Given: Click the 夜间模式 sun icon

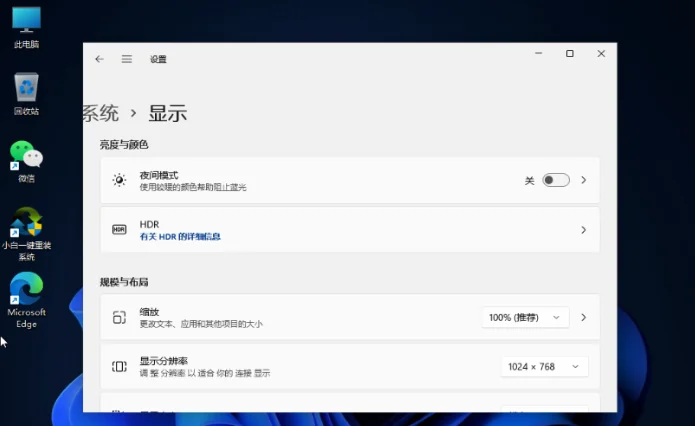Looking at the screenshot, I should (x=119, y=180).
